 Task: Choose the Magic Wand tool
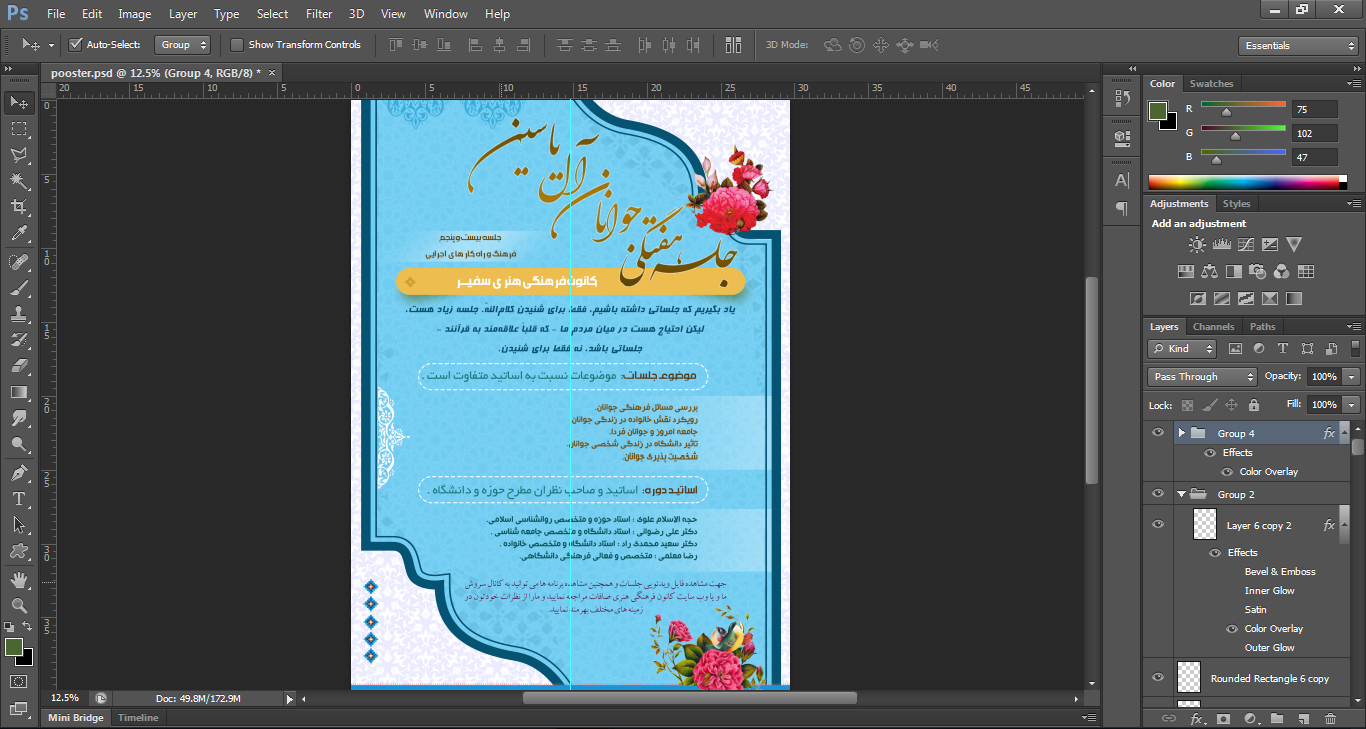point(19,181)
